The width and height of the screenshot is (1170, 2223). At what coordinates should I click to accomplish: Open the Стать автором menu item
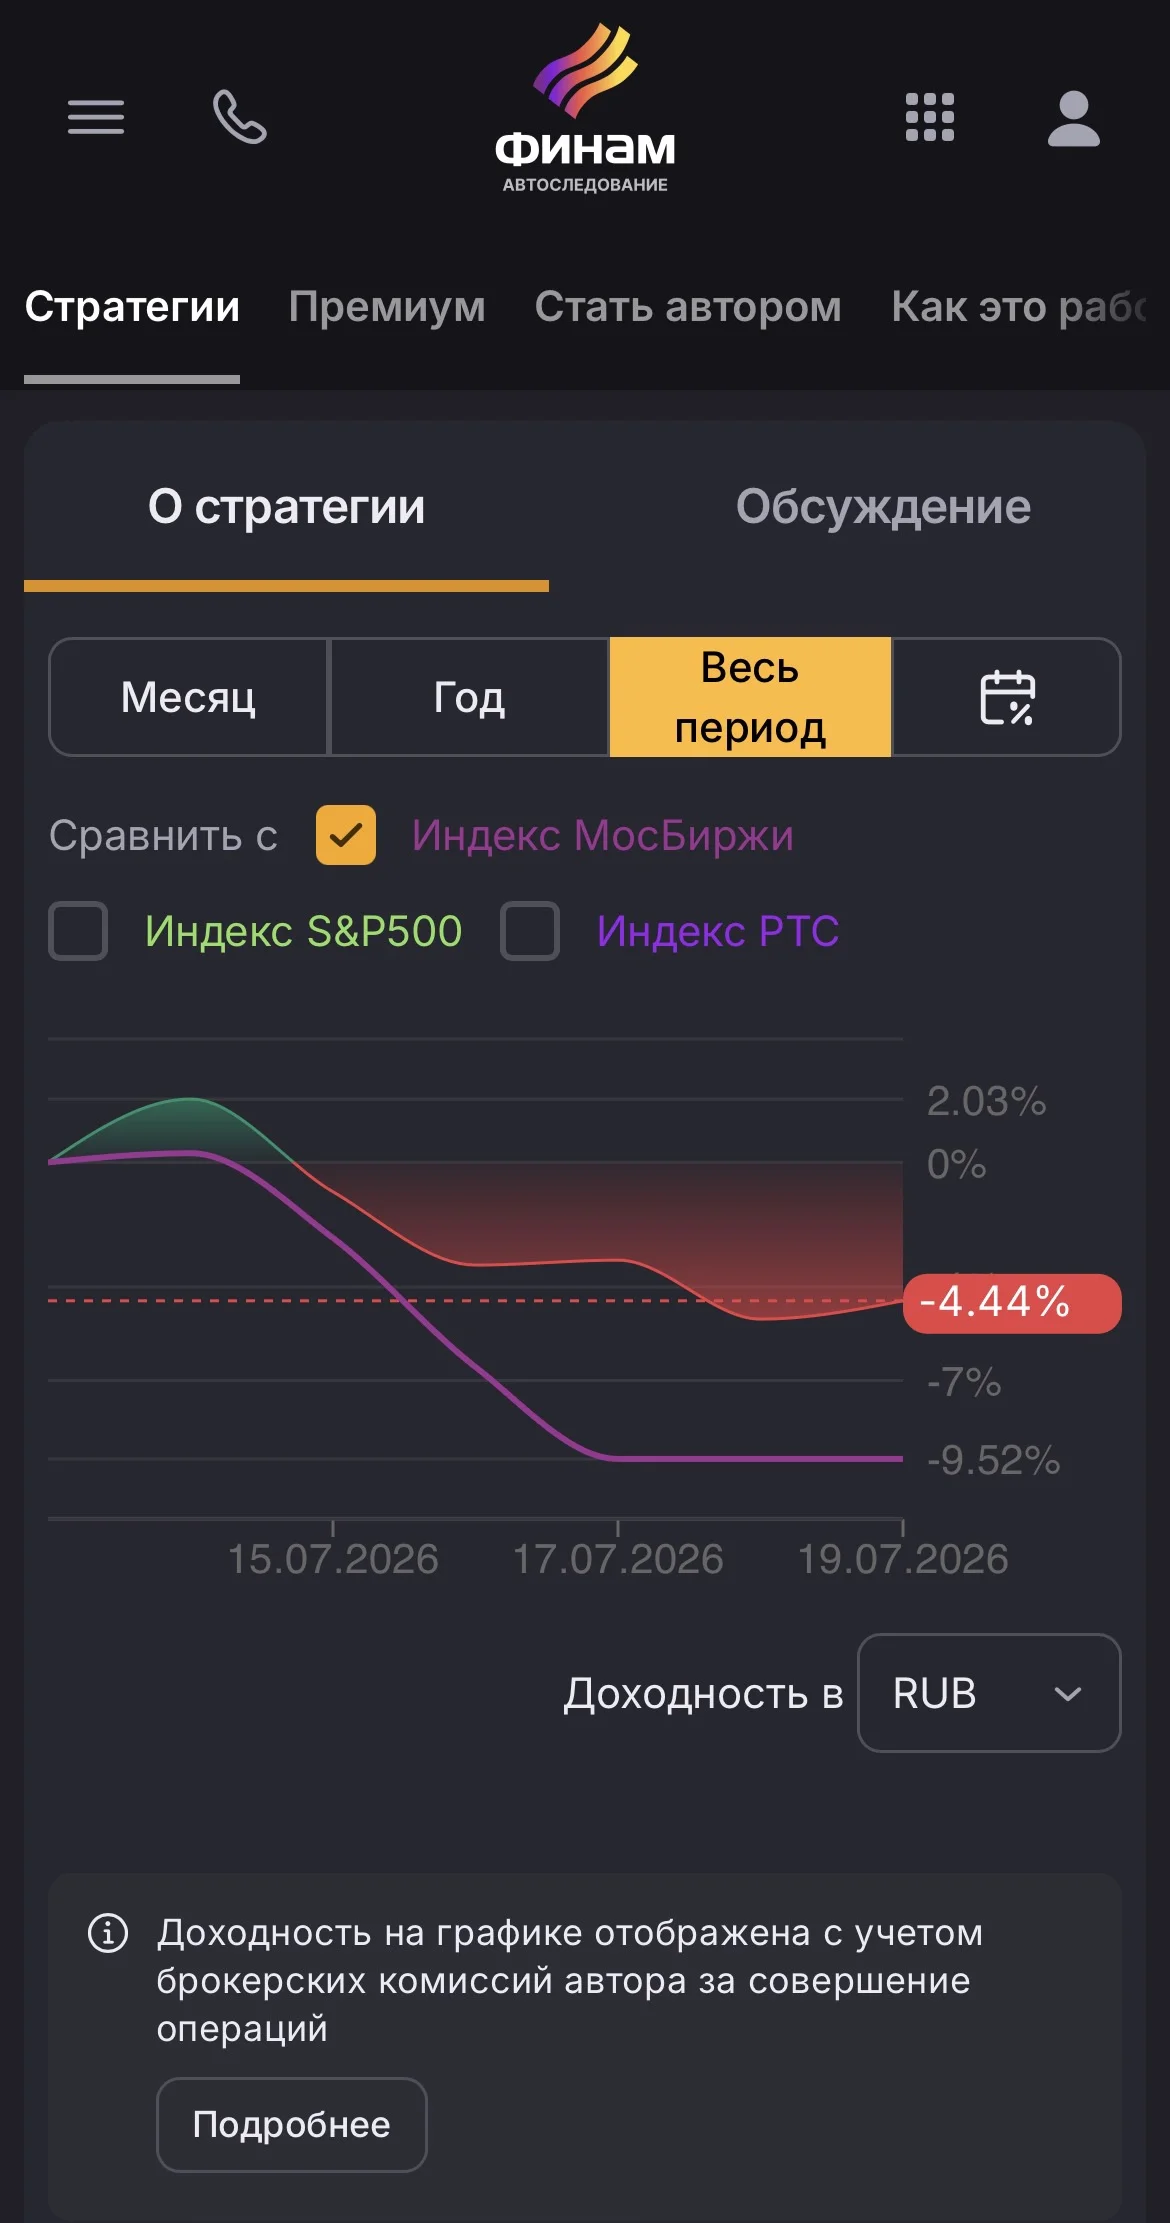click(x=688, y=307)
